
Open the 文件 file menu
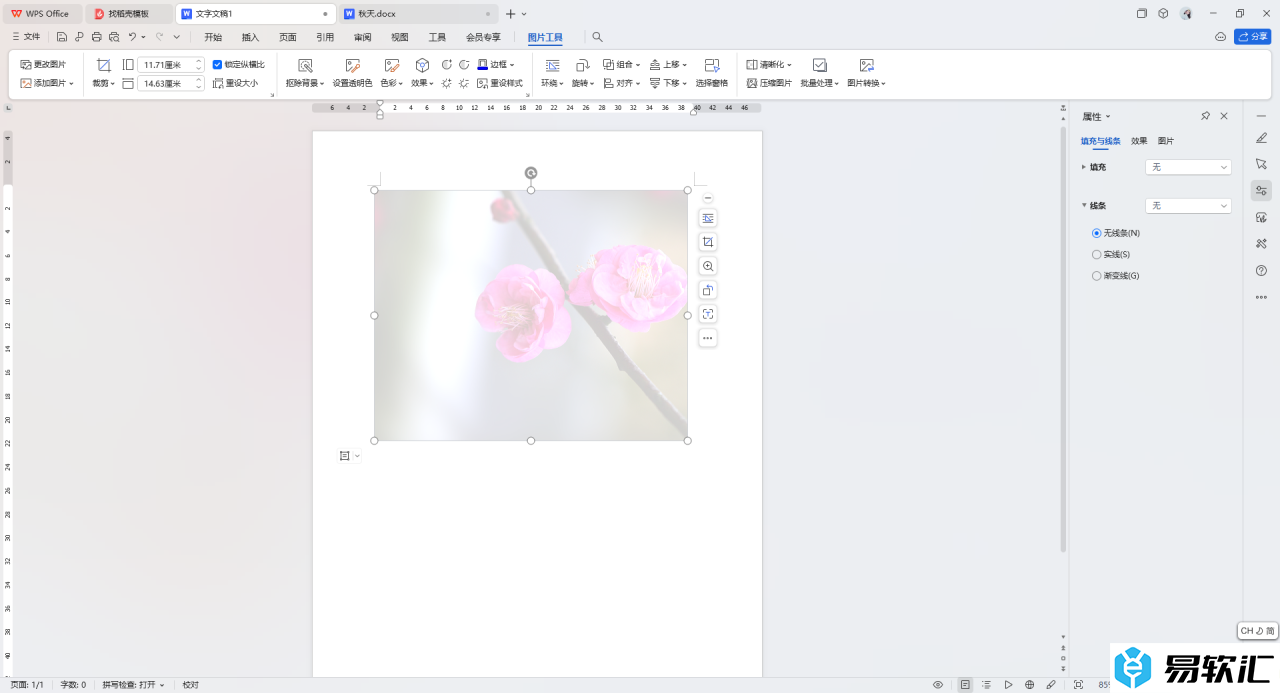tap(26, 37)
